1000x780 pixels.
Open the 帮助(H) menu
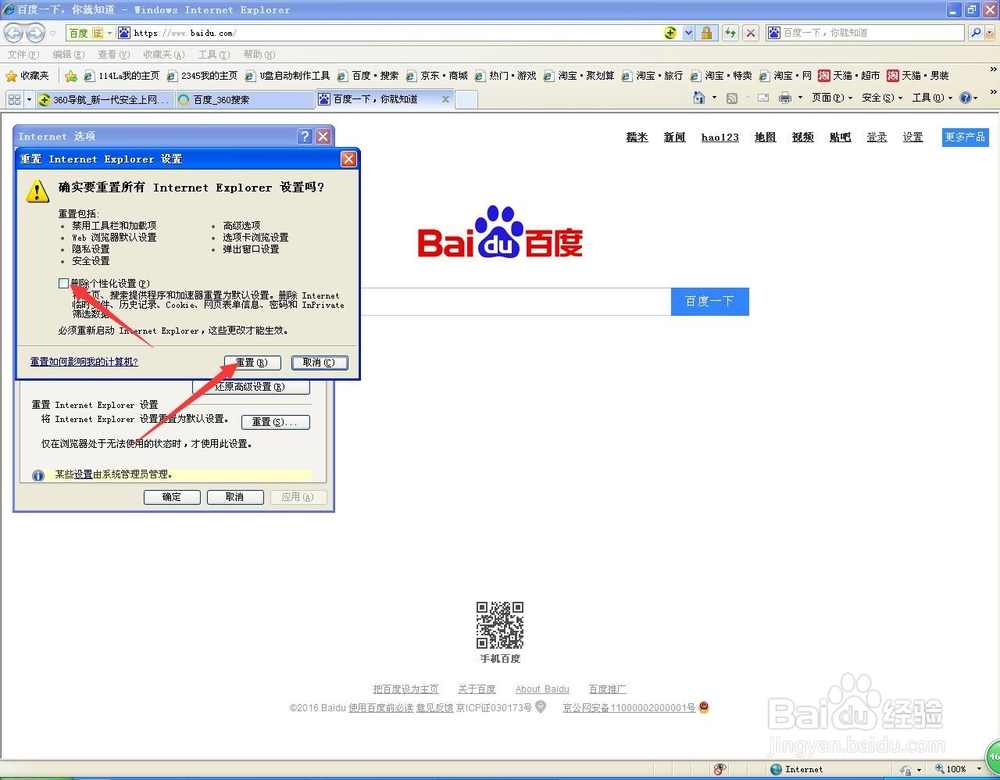259,54
